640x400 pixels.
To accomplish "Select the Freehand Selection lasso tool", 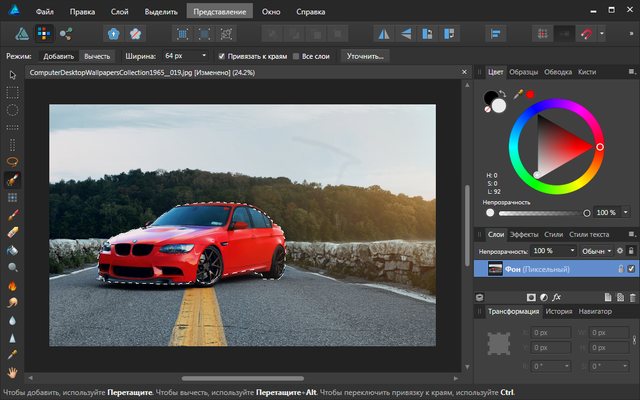I will click(12, 162).
